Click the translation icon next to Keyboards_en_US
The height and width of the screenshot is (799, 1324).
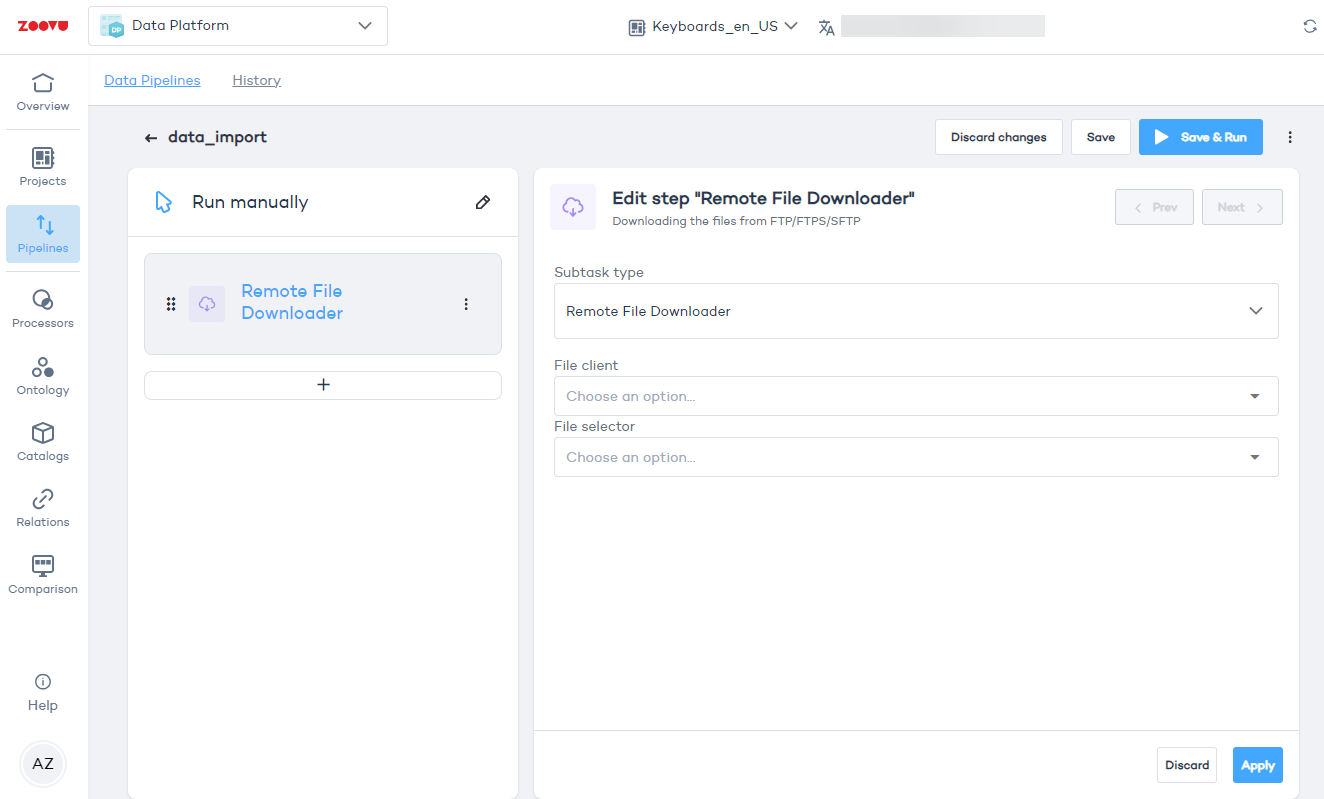[x=826, y=27]
